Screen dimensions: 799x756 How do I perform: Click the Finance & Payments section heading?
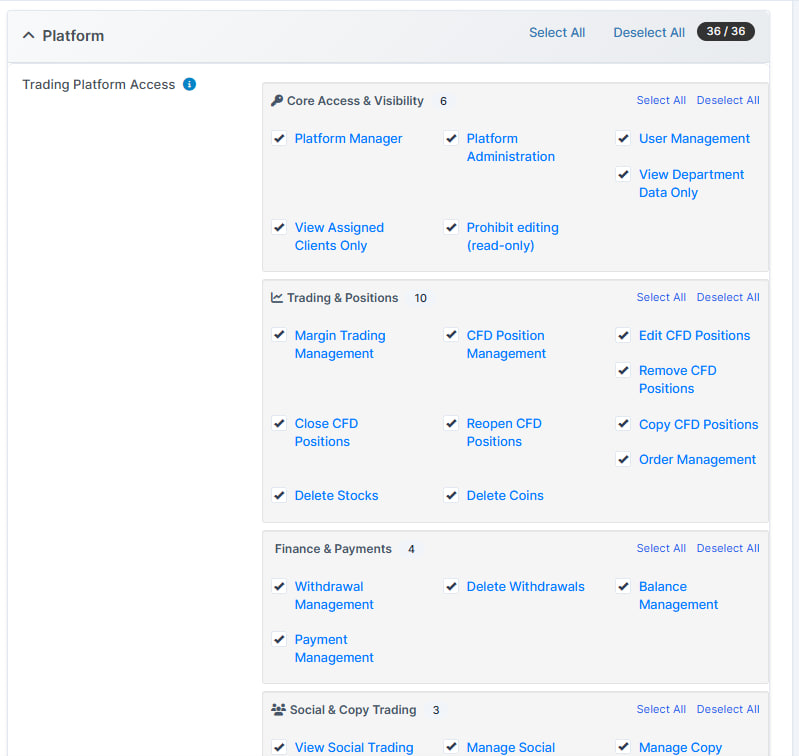coord(333,549)
